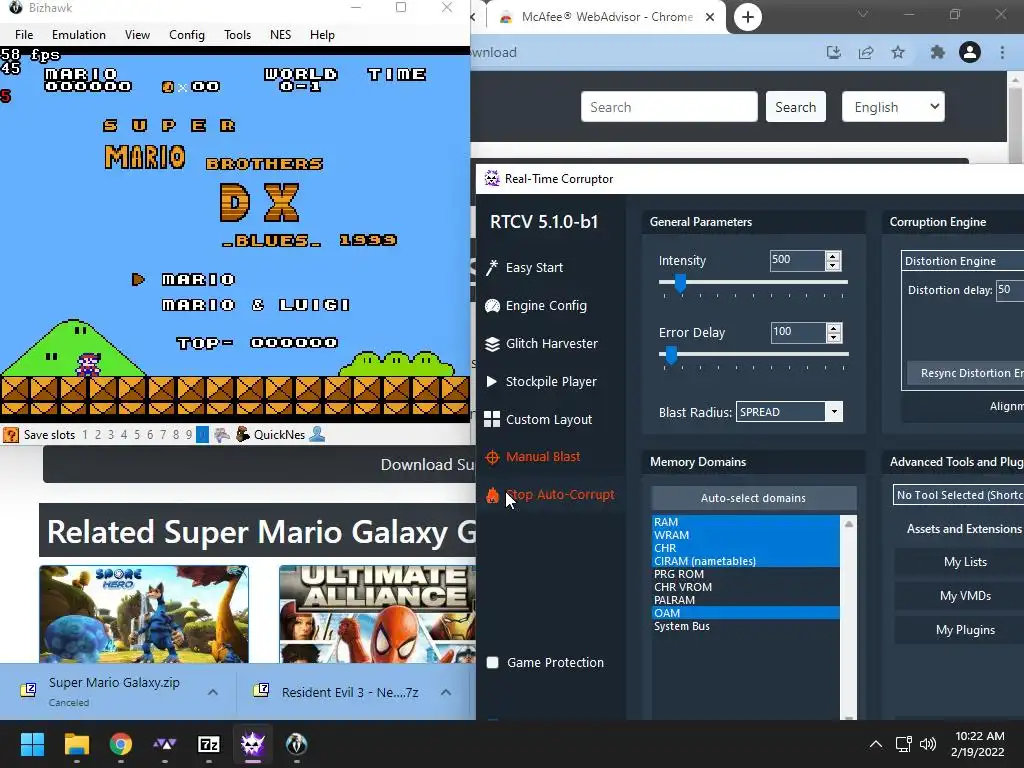The height and width of the screenshot is (768, 1024).
Task: Click the Intensity slider handle
Action: tap(680, 283)
